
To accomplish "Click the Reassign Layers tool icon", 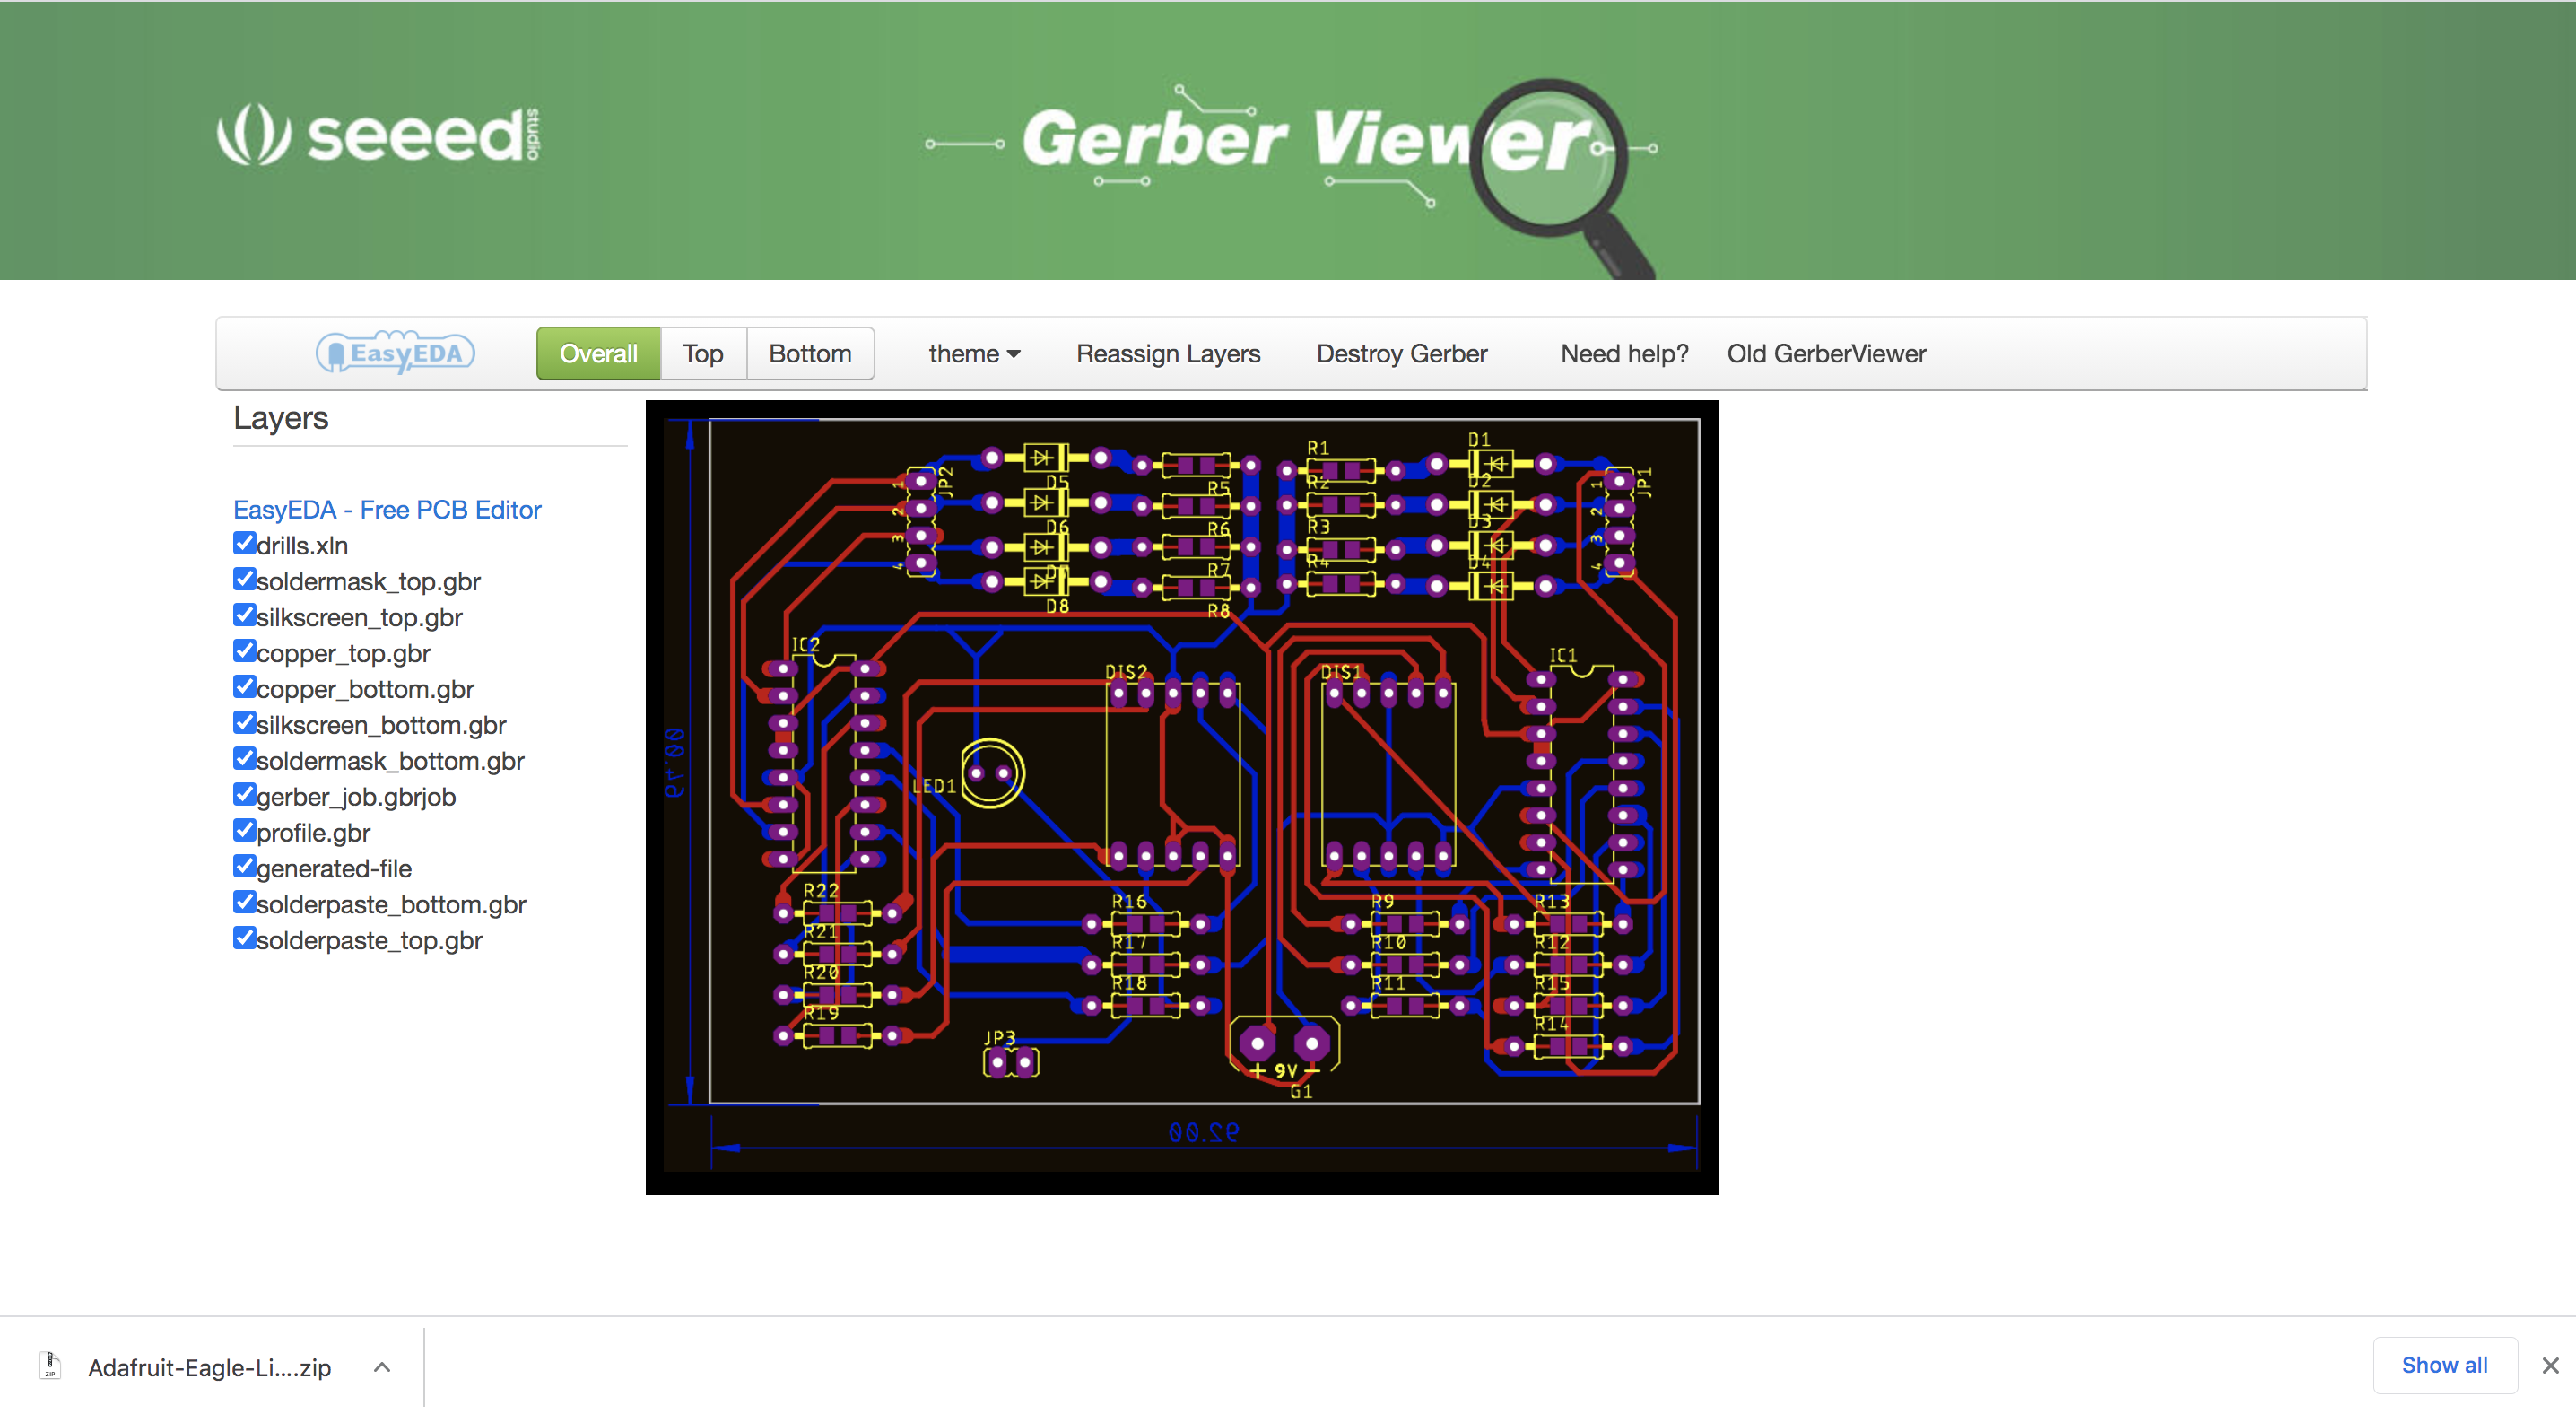I will coord(1168,353).
